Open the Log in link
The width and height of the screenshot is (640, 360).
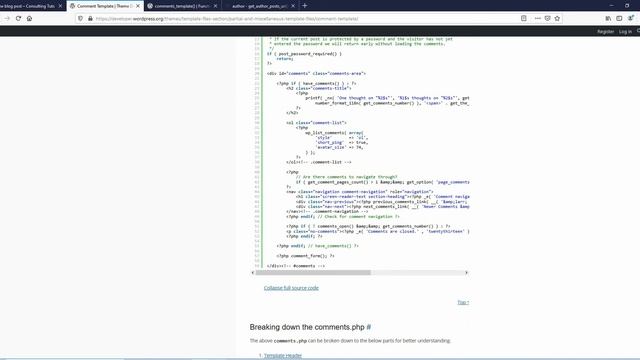625,31
